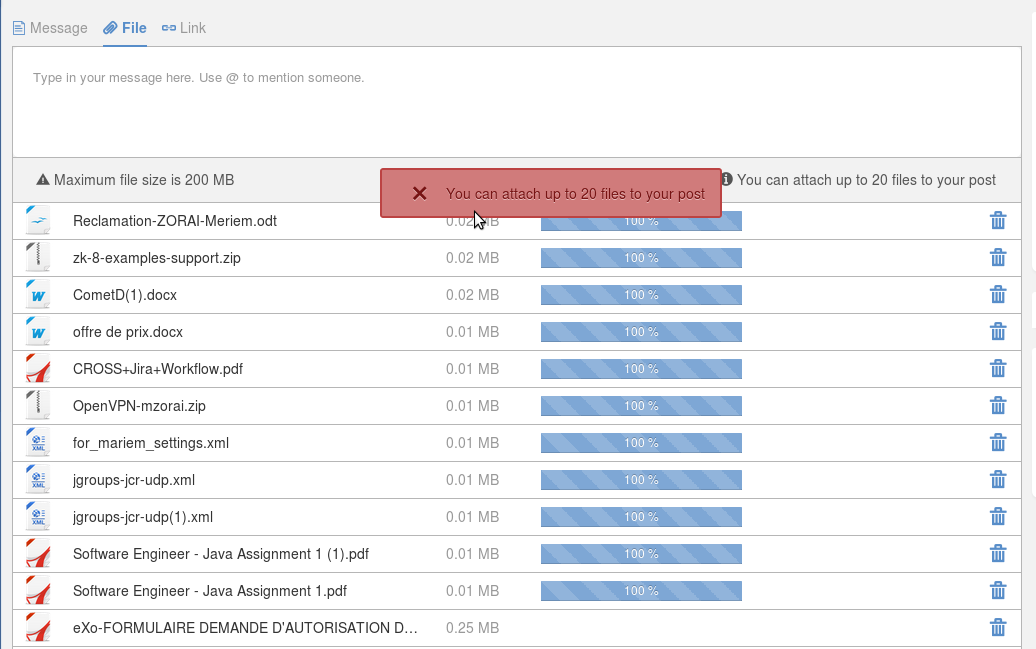The height and width of the screenshot is (649, 1036).
Task: Select the File tab
Action: coord(125,28)
